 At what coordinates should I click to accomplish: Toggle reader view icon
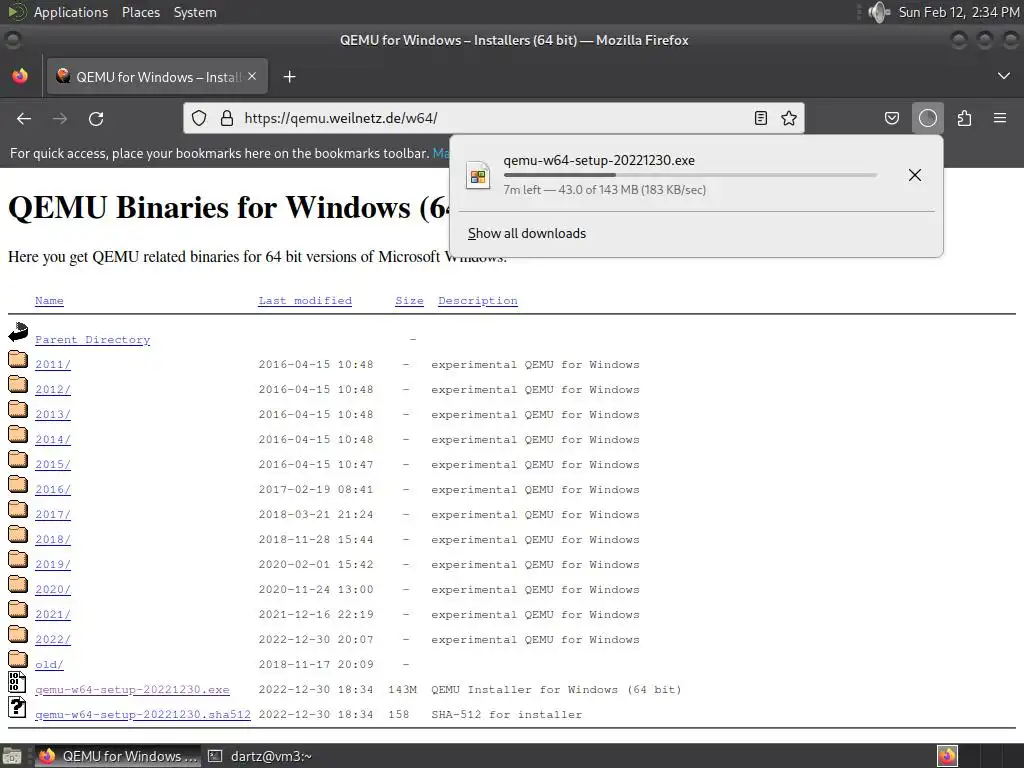[x=760, y=118]
